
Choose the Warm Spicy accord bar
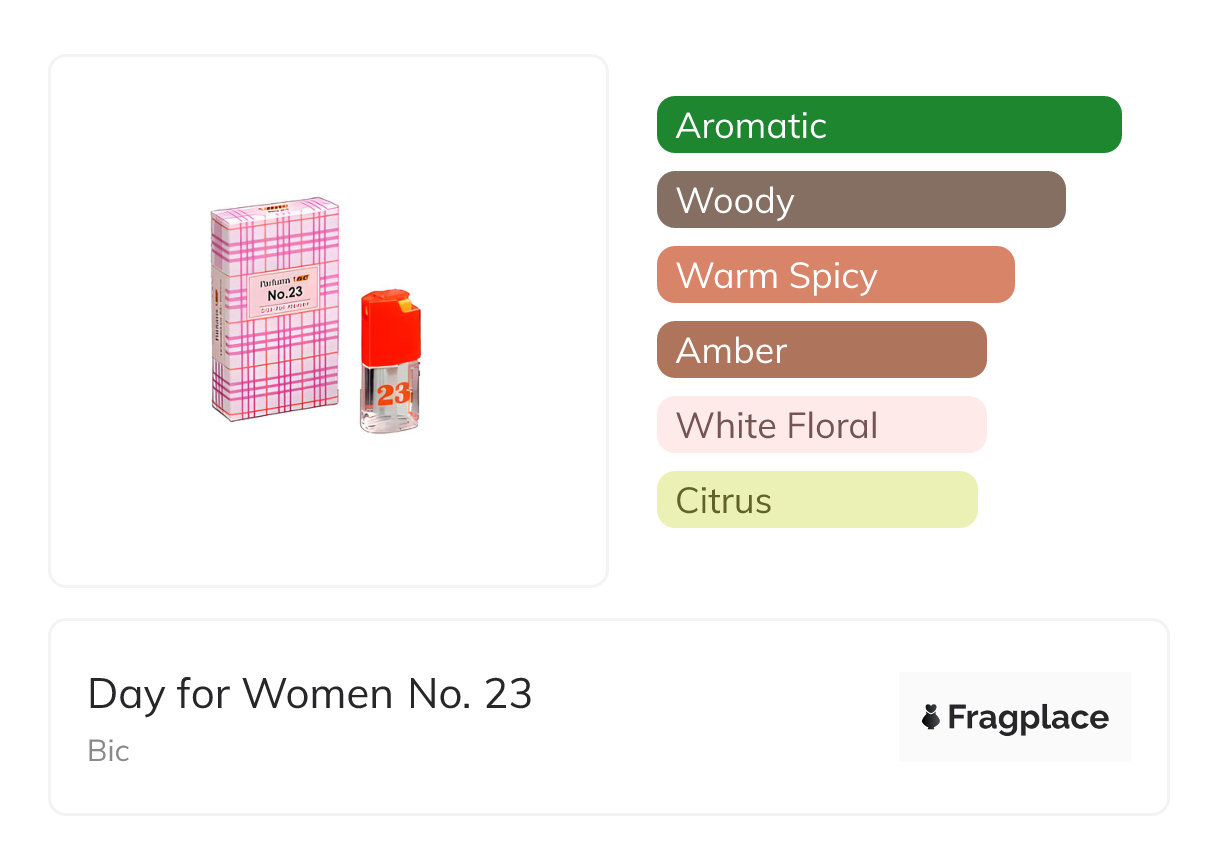[x=836, y=275]
